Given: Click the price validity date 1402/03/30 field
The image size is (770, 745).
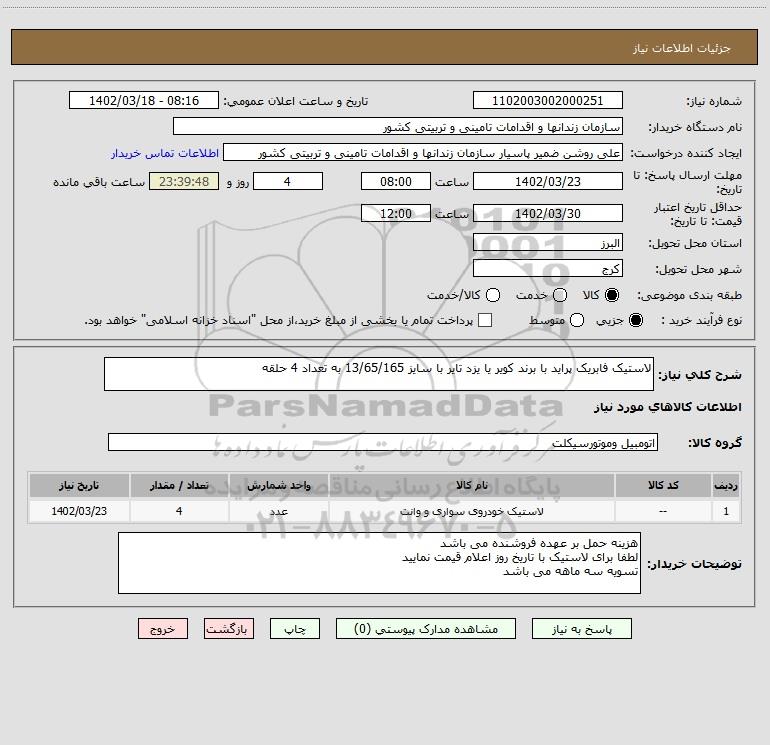Looking at the screenshot, I should point(548,213).
